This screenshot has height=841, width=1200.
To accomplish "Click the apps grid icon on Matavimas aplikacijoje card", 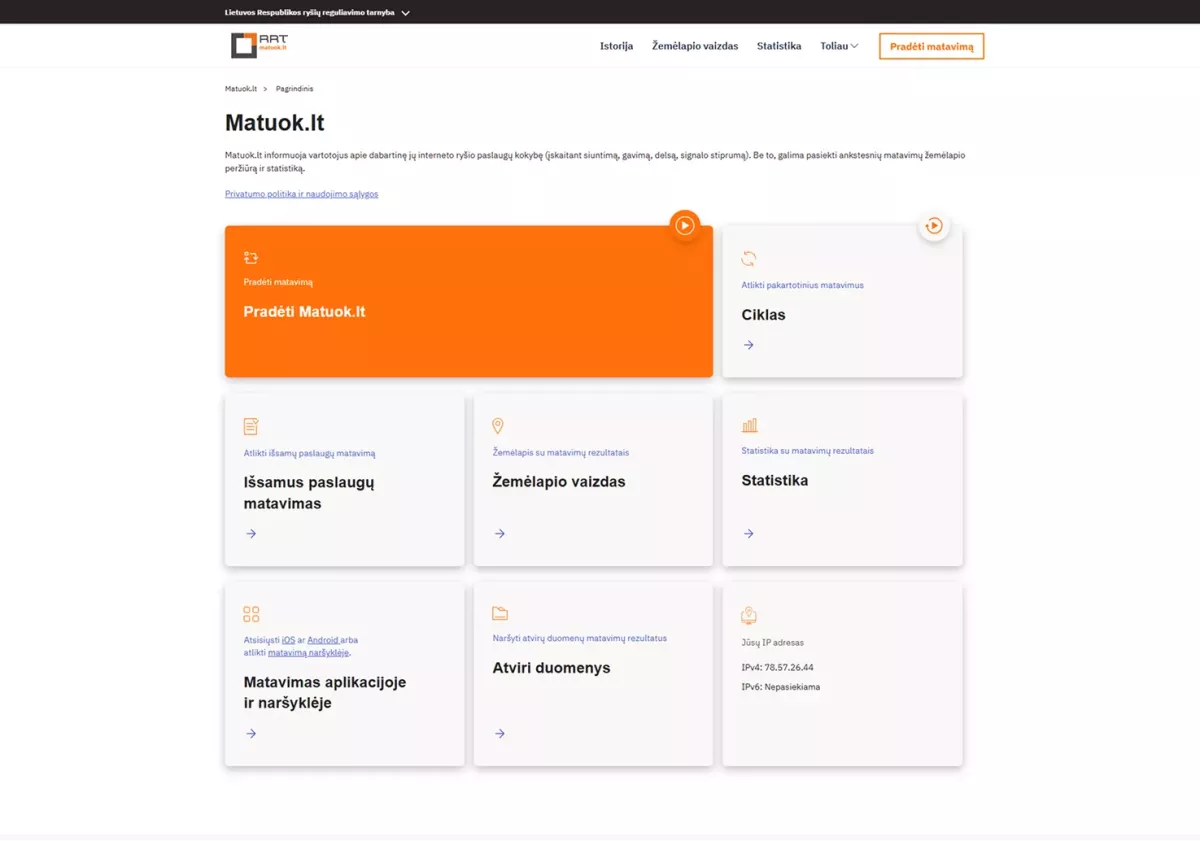I will pyautogui.click(x=251, y=614).
